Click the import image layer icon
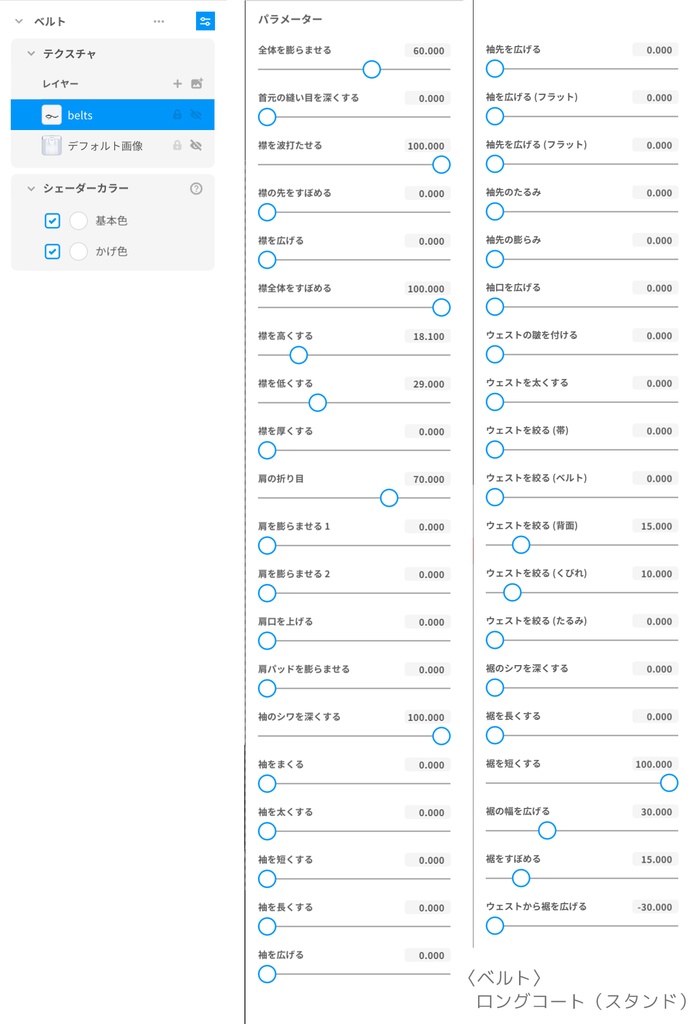The image size is (690, 1024). point(197,84)
